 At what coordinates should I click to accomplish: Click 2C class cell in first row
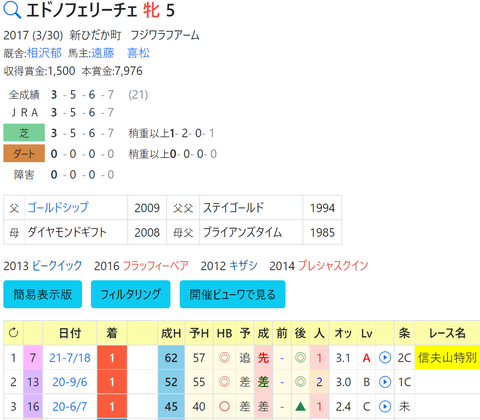tap(404, 358)
